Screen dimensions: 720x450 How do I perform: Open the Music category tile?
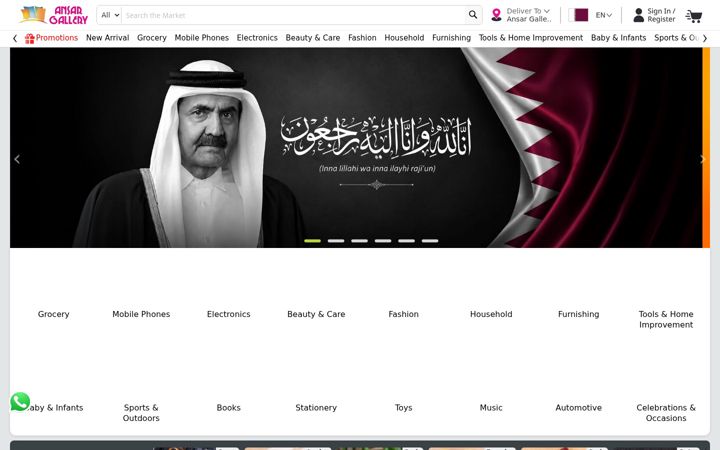pyautogui.click(x=491, y=407)
